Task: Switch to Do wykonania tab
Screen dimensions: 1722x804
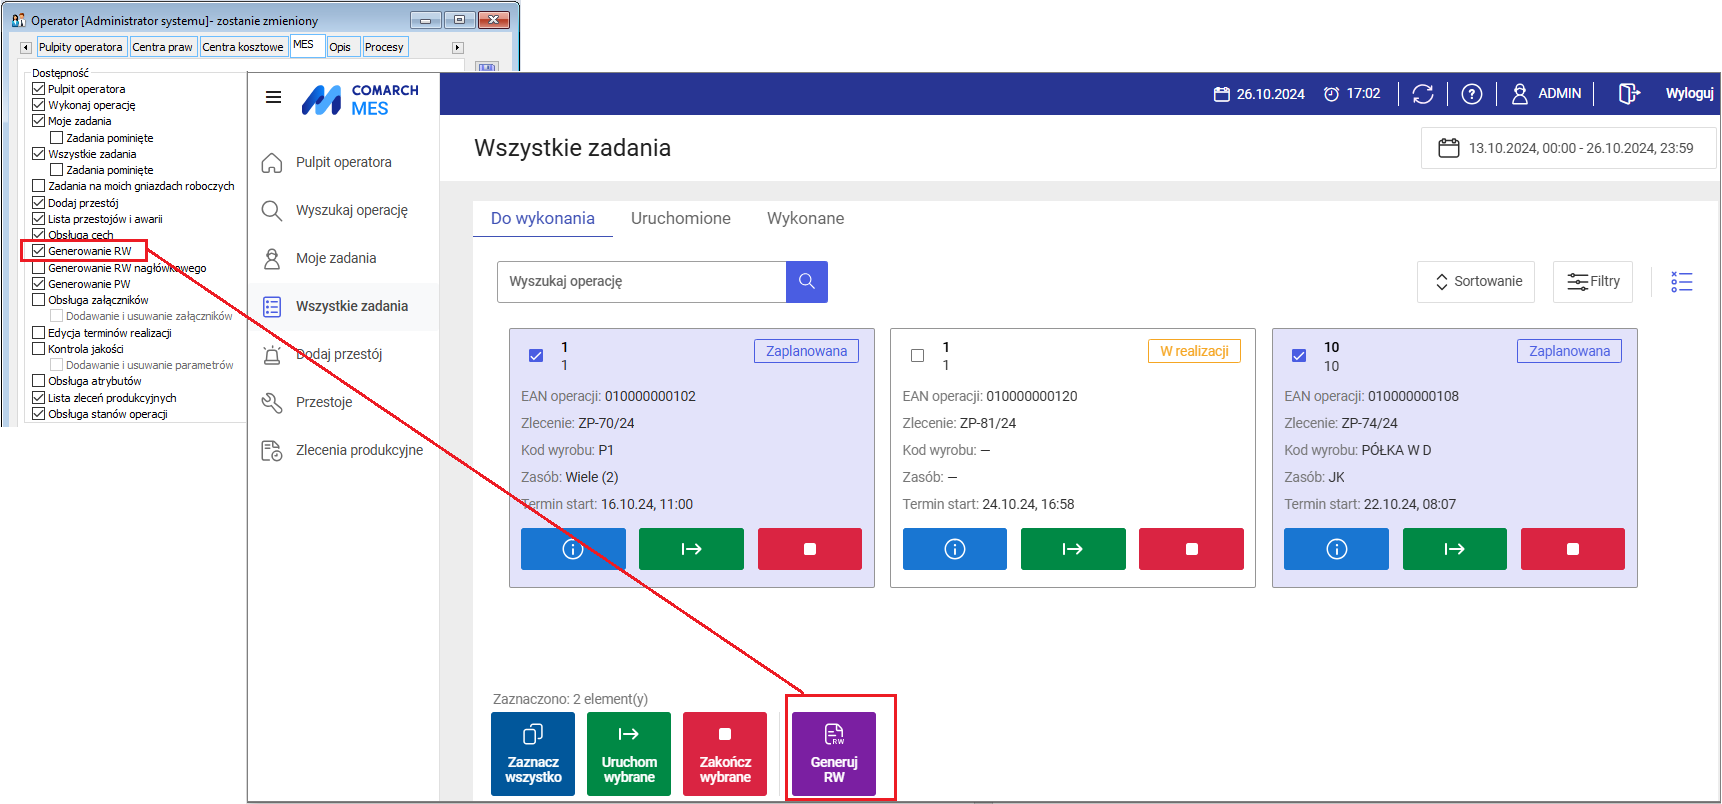Action: pyautogui.click(x=543, y=218)
